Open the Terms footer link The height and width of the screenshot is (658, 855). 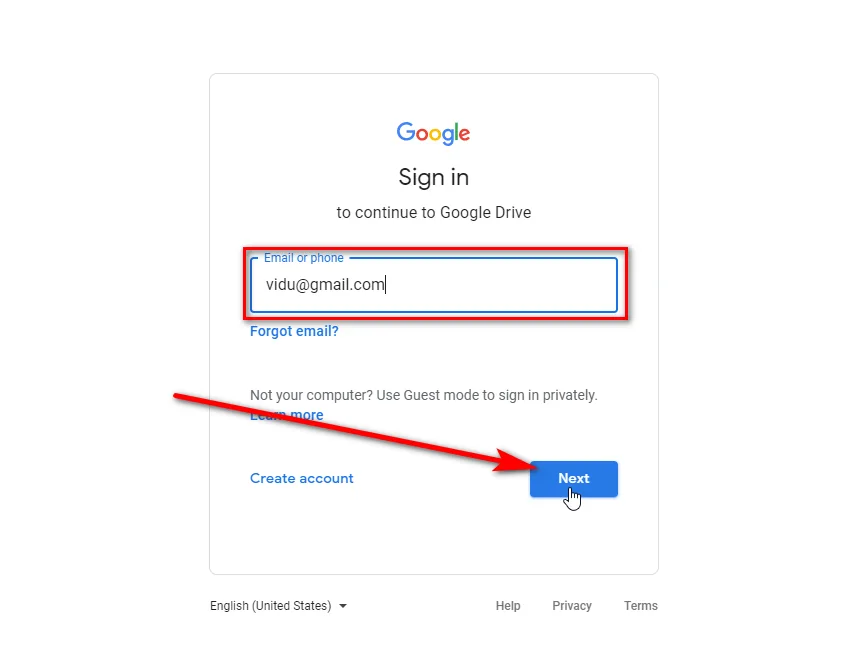click(641, 606)
